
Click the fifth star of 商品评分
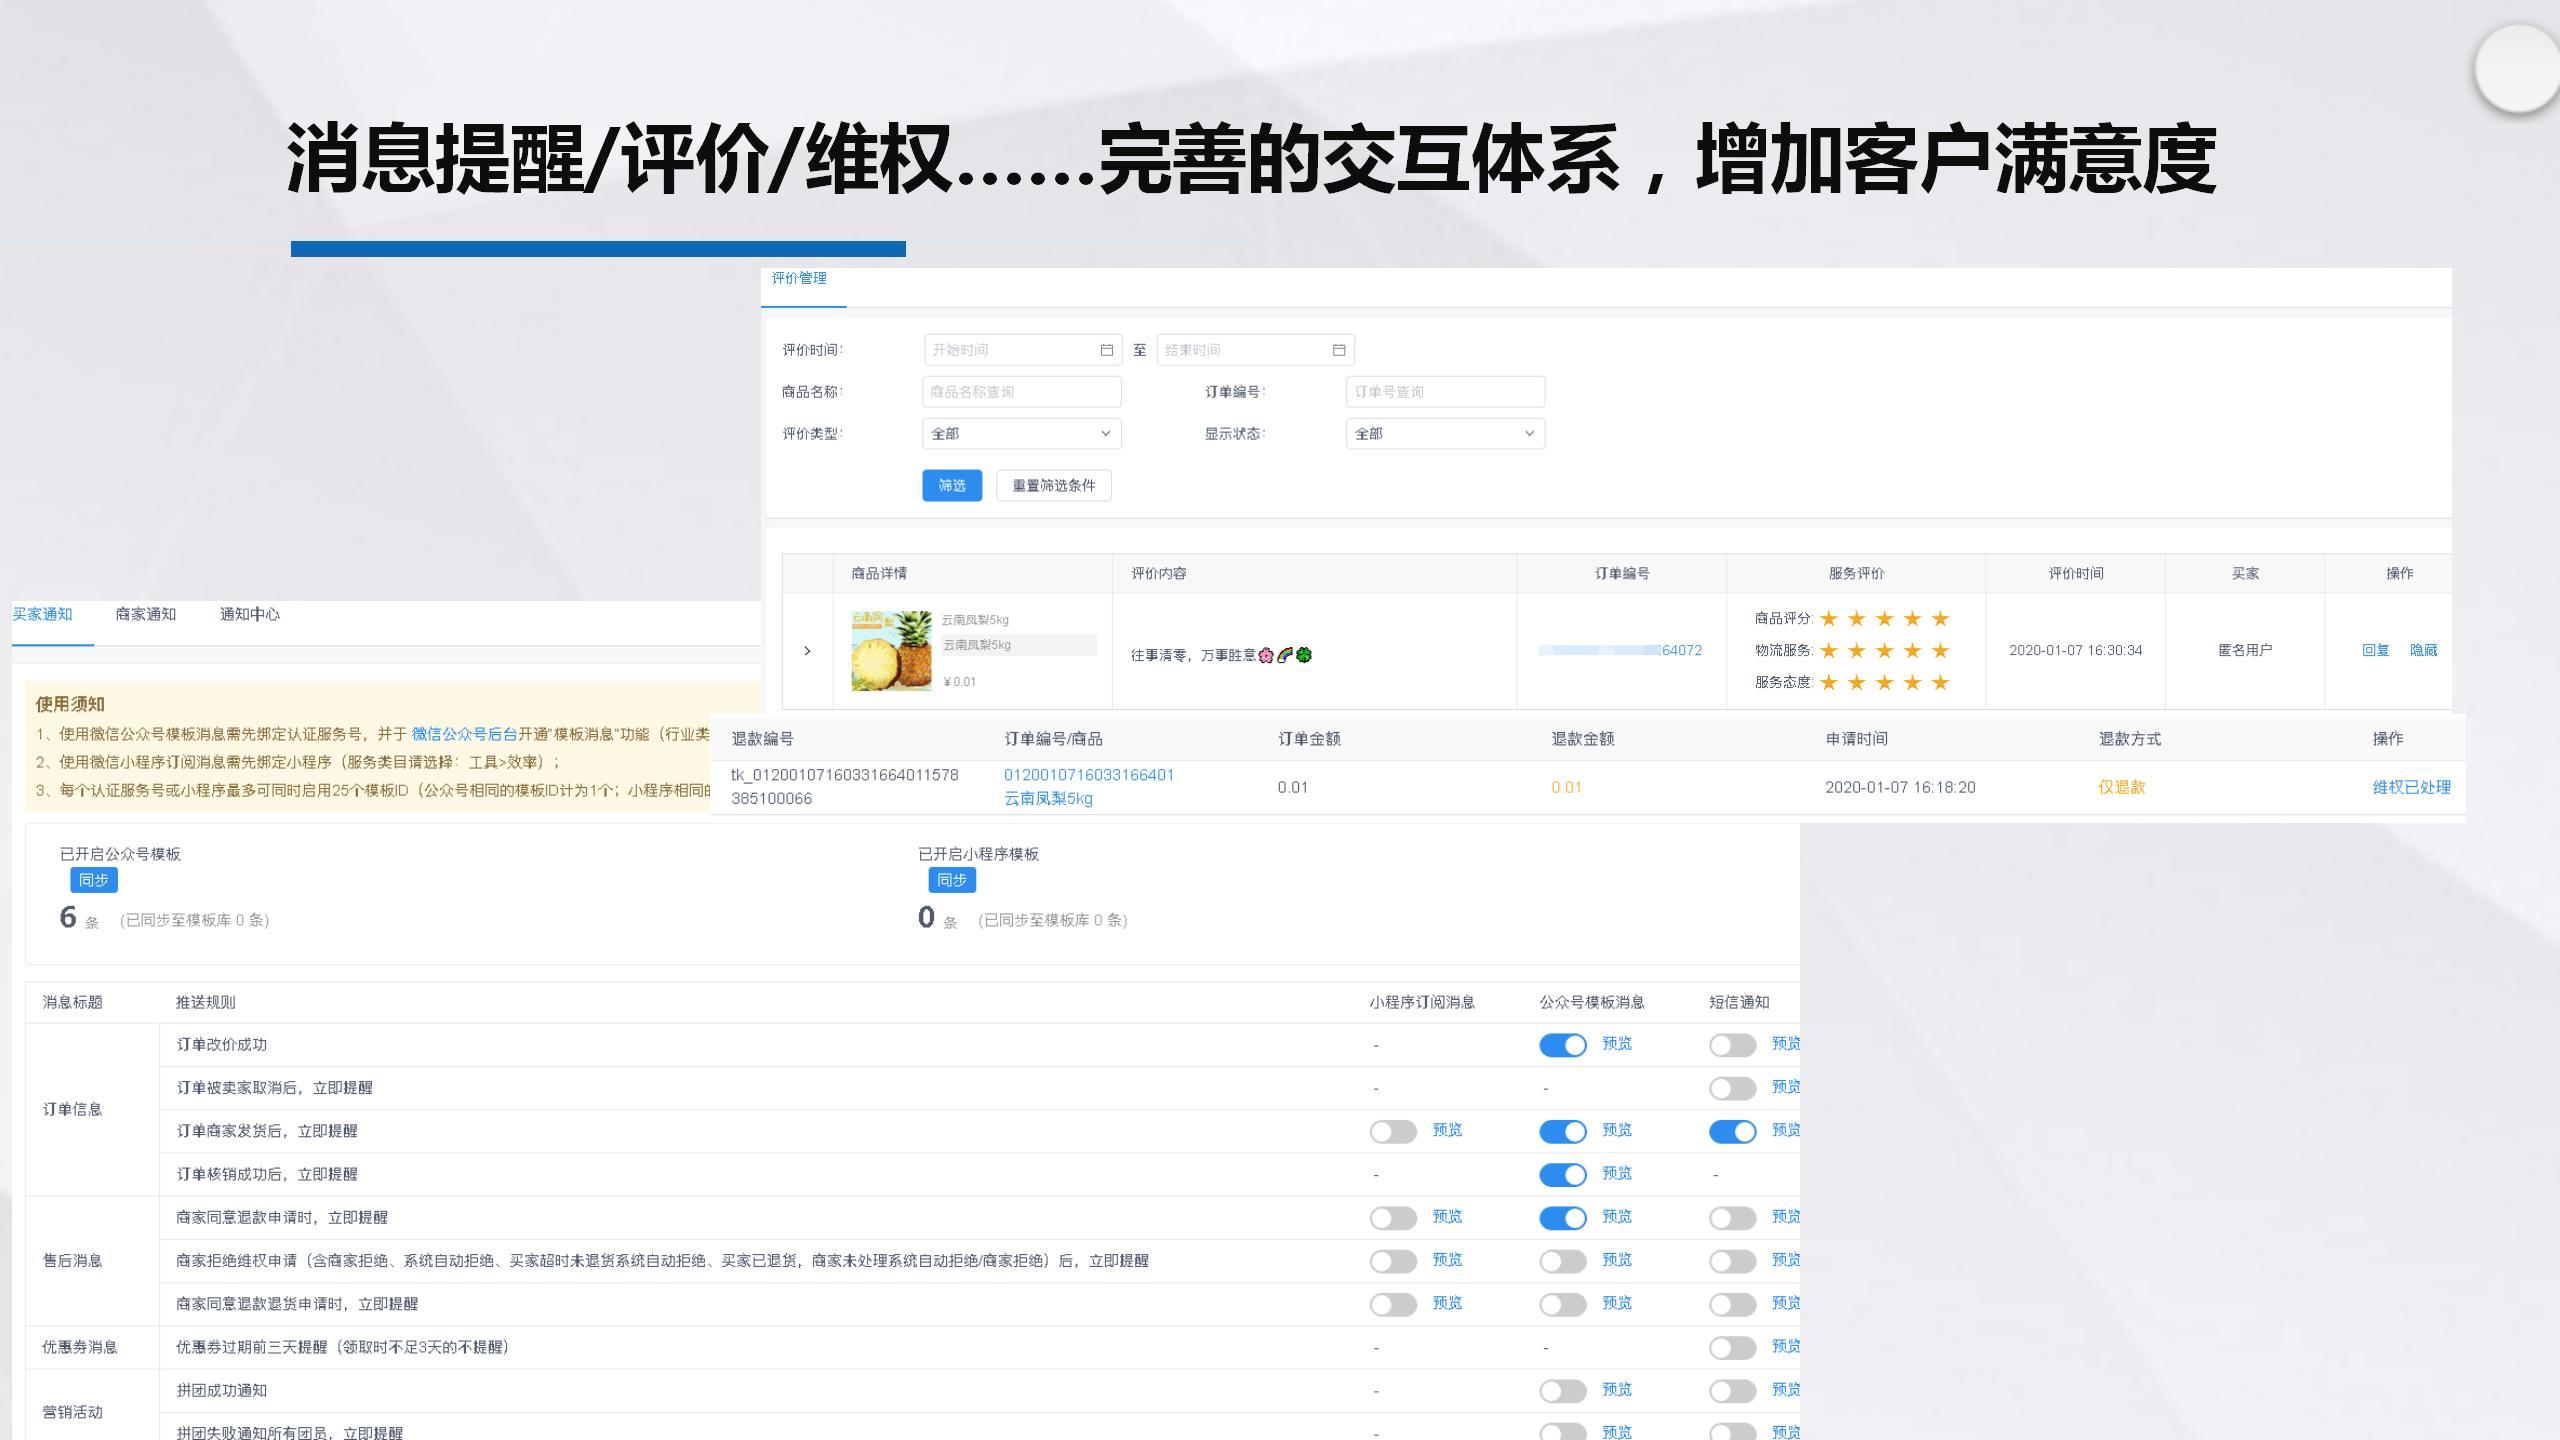tap(1940, 618)
